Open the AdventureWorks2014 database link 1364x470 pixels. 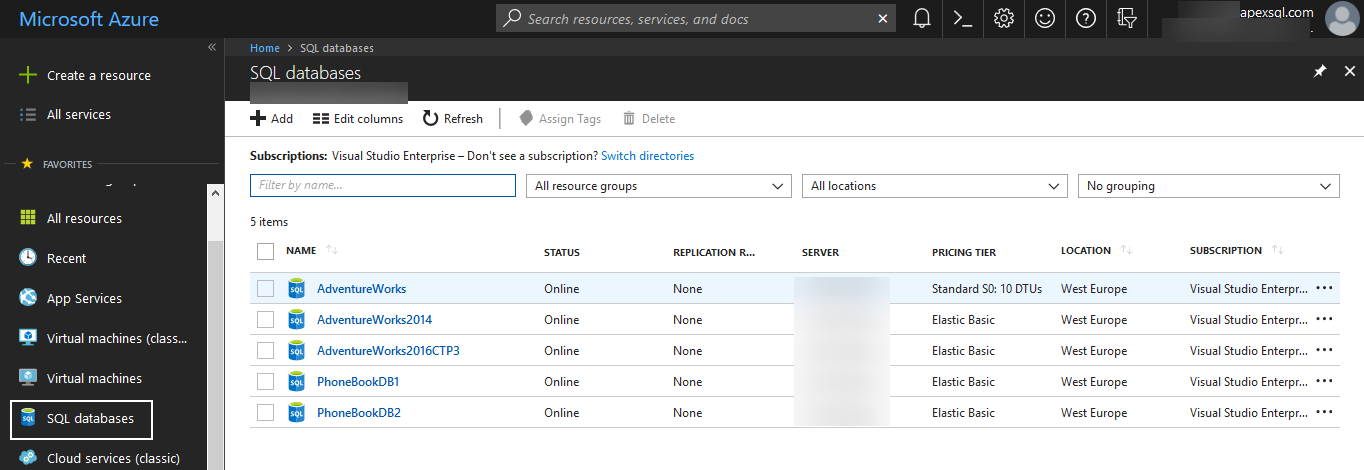point(374,320)
